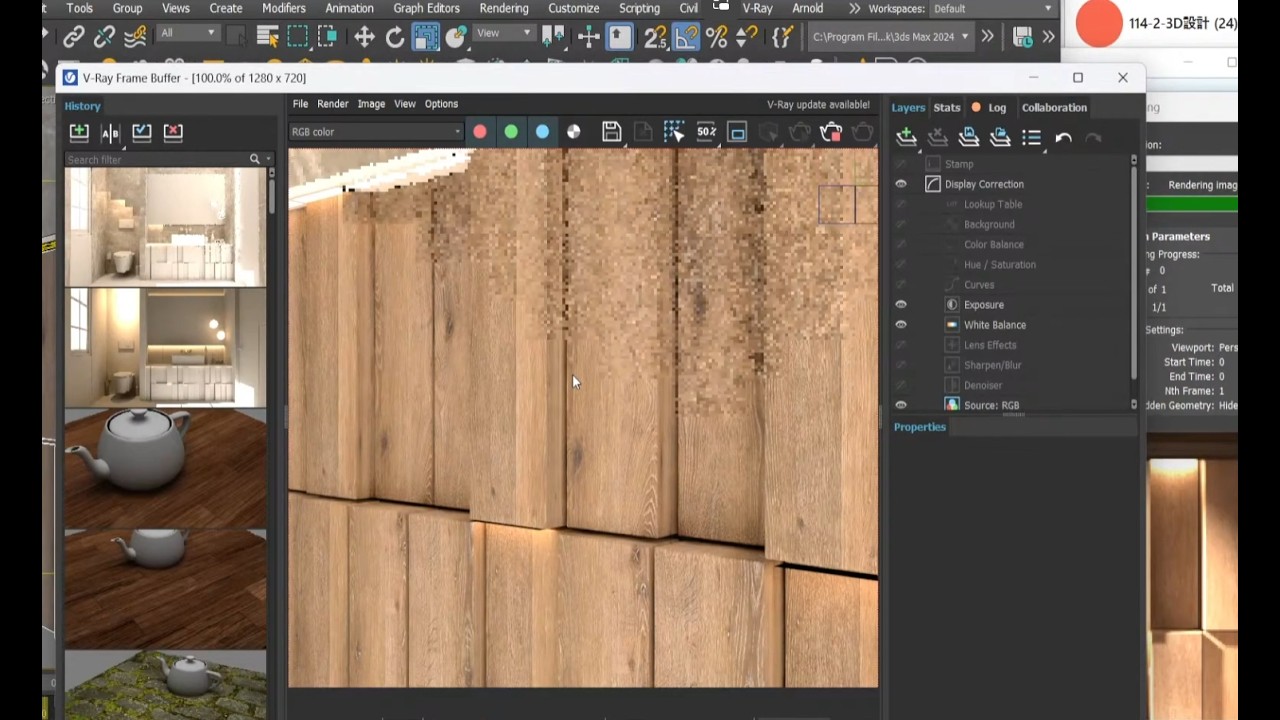
Task: Open the frame buffer Options menu
Action: click(x=441, y=104)
